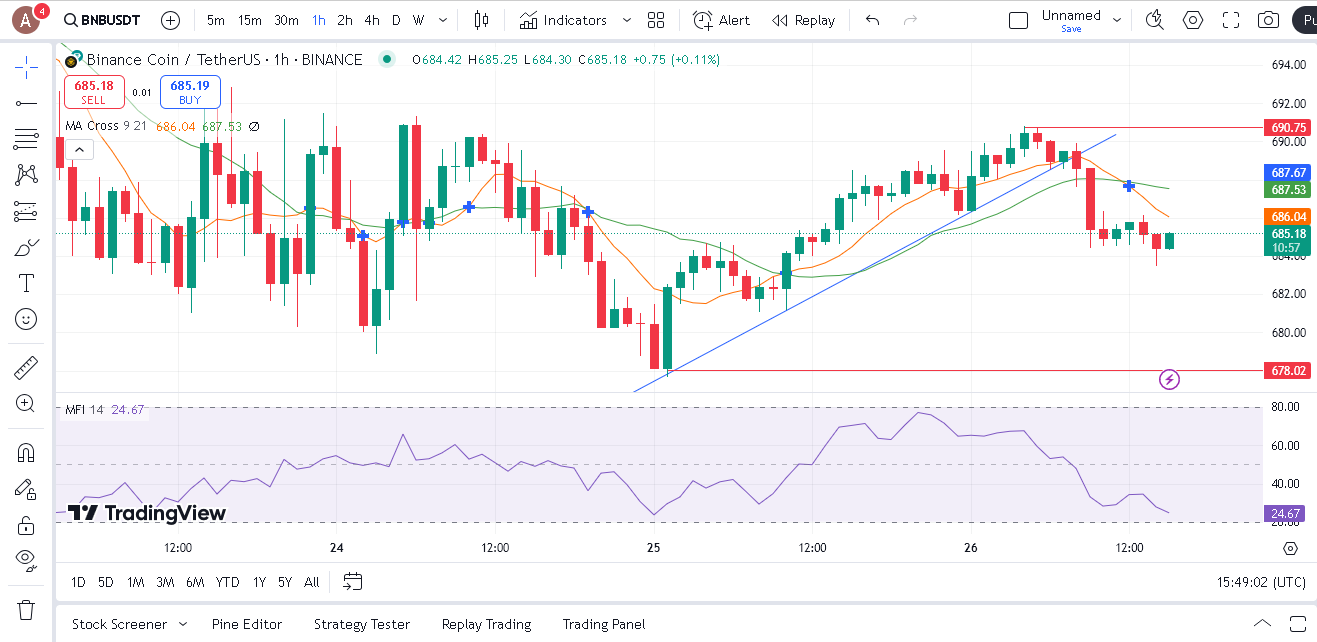The image size is (1317, 642).
Task: Open the Stock Screener tab
Action: click(119, 624)
